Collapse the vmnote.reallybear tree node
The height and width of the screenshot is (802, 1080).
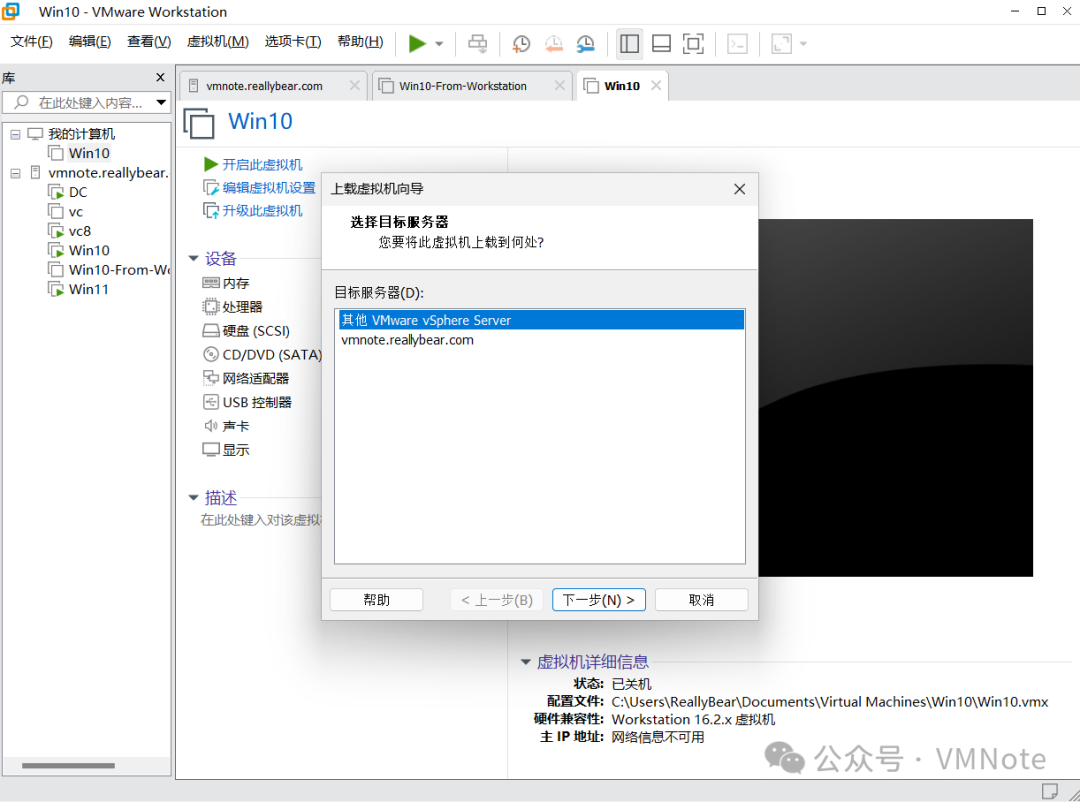15,173
